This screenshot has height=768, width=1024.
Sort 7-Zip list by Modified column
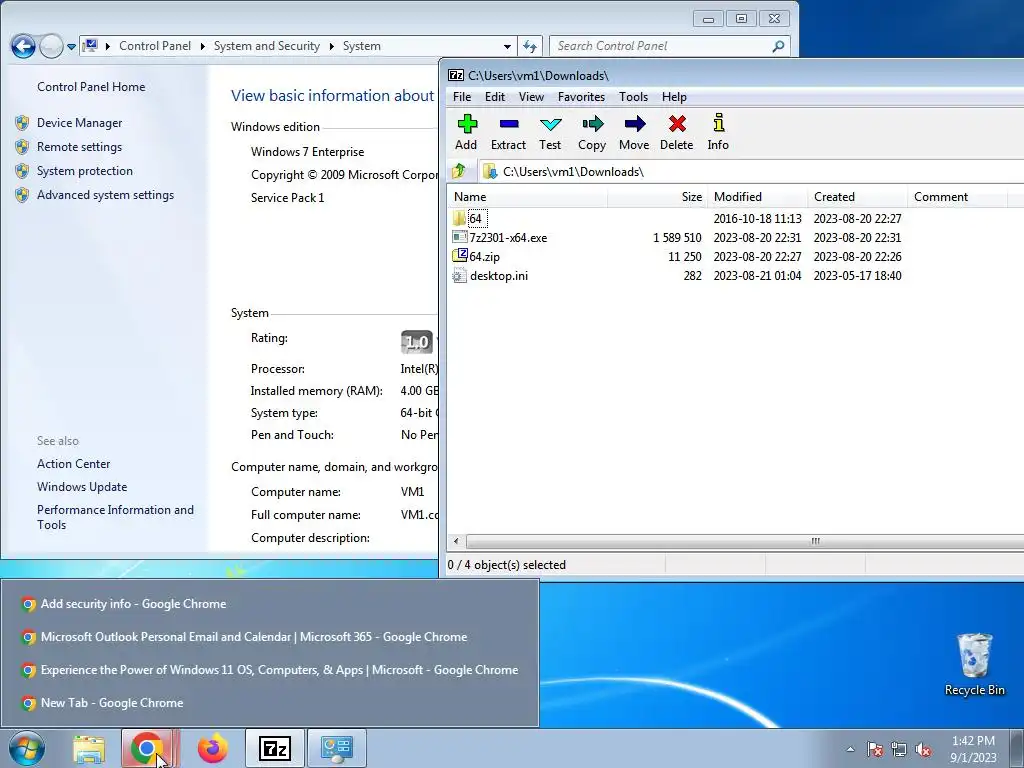(x=758, y=197)
